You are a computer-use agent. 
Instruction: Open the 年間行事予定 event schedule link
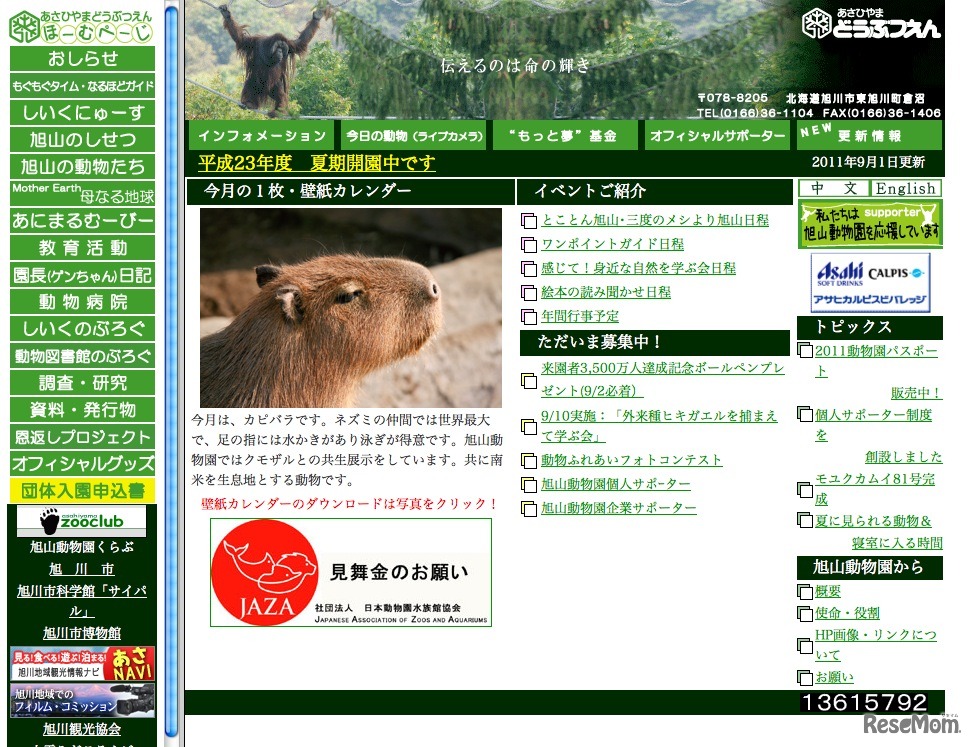(579, 318)
